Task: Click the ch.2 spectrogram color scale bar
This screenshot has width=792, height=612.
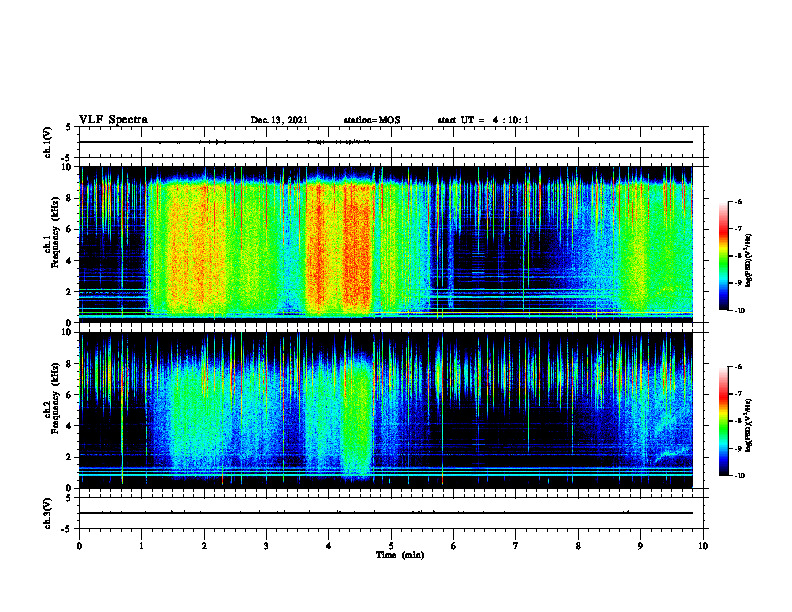Action: click(723, 421)
